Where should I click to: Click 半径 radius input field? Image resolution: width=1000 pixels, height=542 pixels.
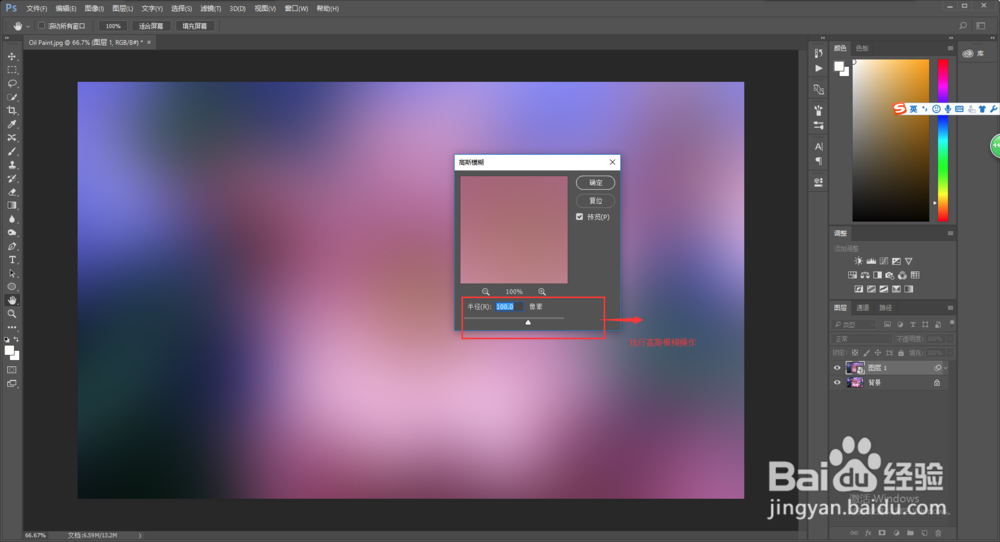pos(509,307)
